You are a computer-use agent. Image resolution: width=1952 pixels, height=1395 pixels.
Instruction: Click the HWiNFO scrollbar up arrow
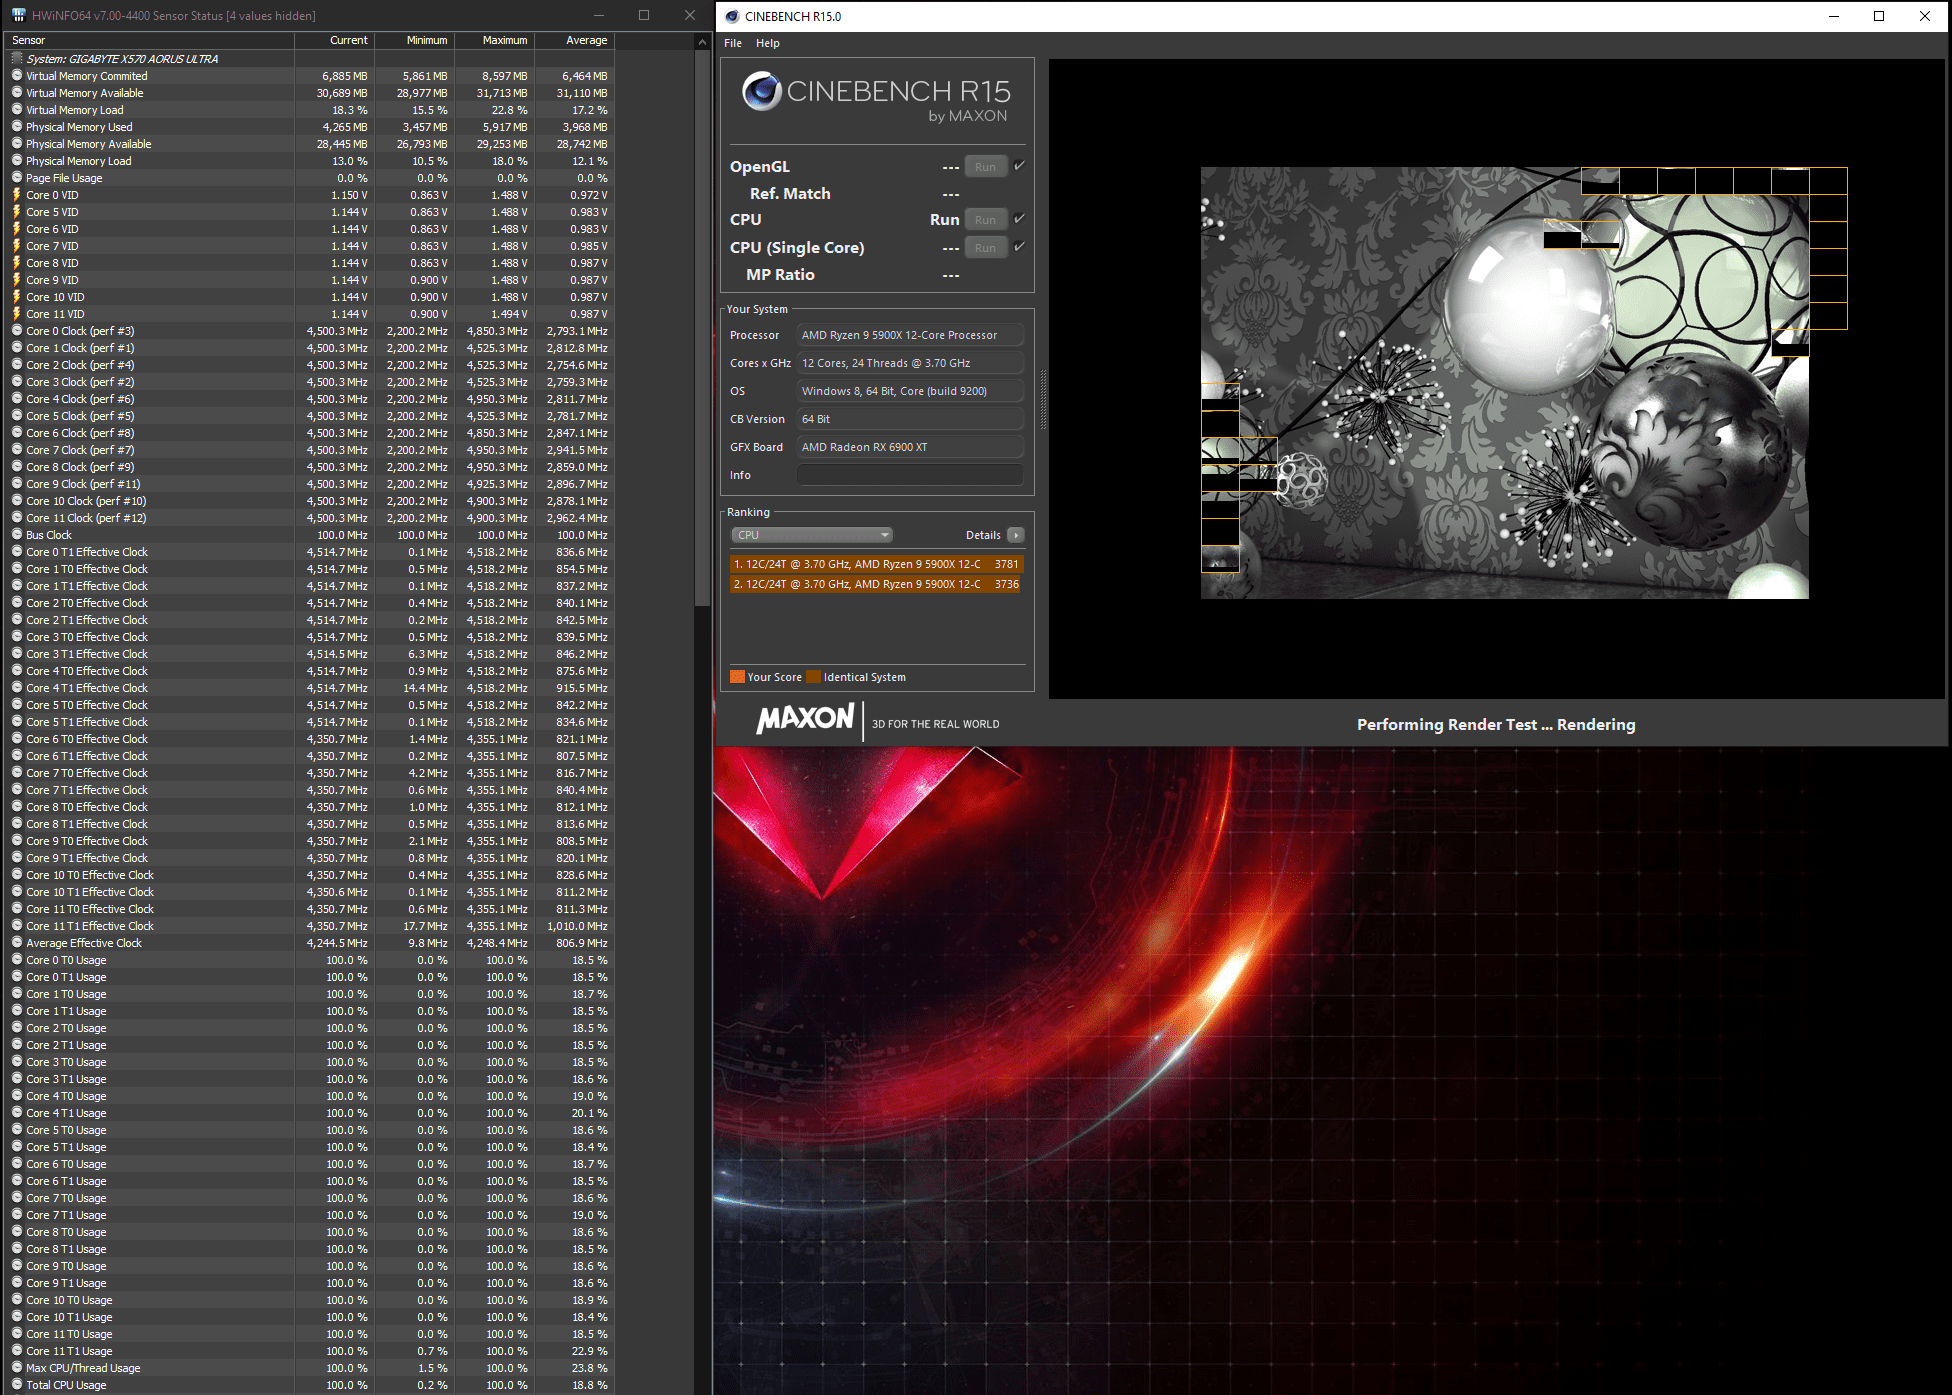[x=702, y=42]
